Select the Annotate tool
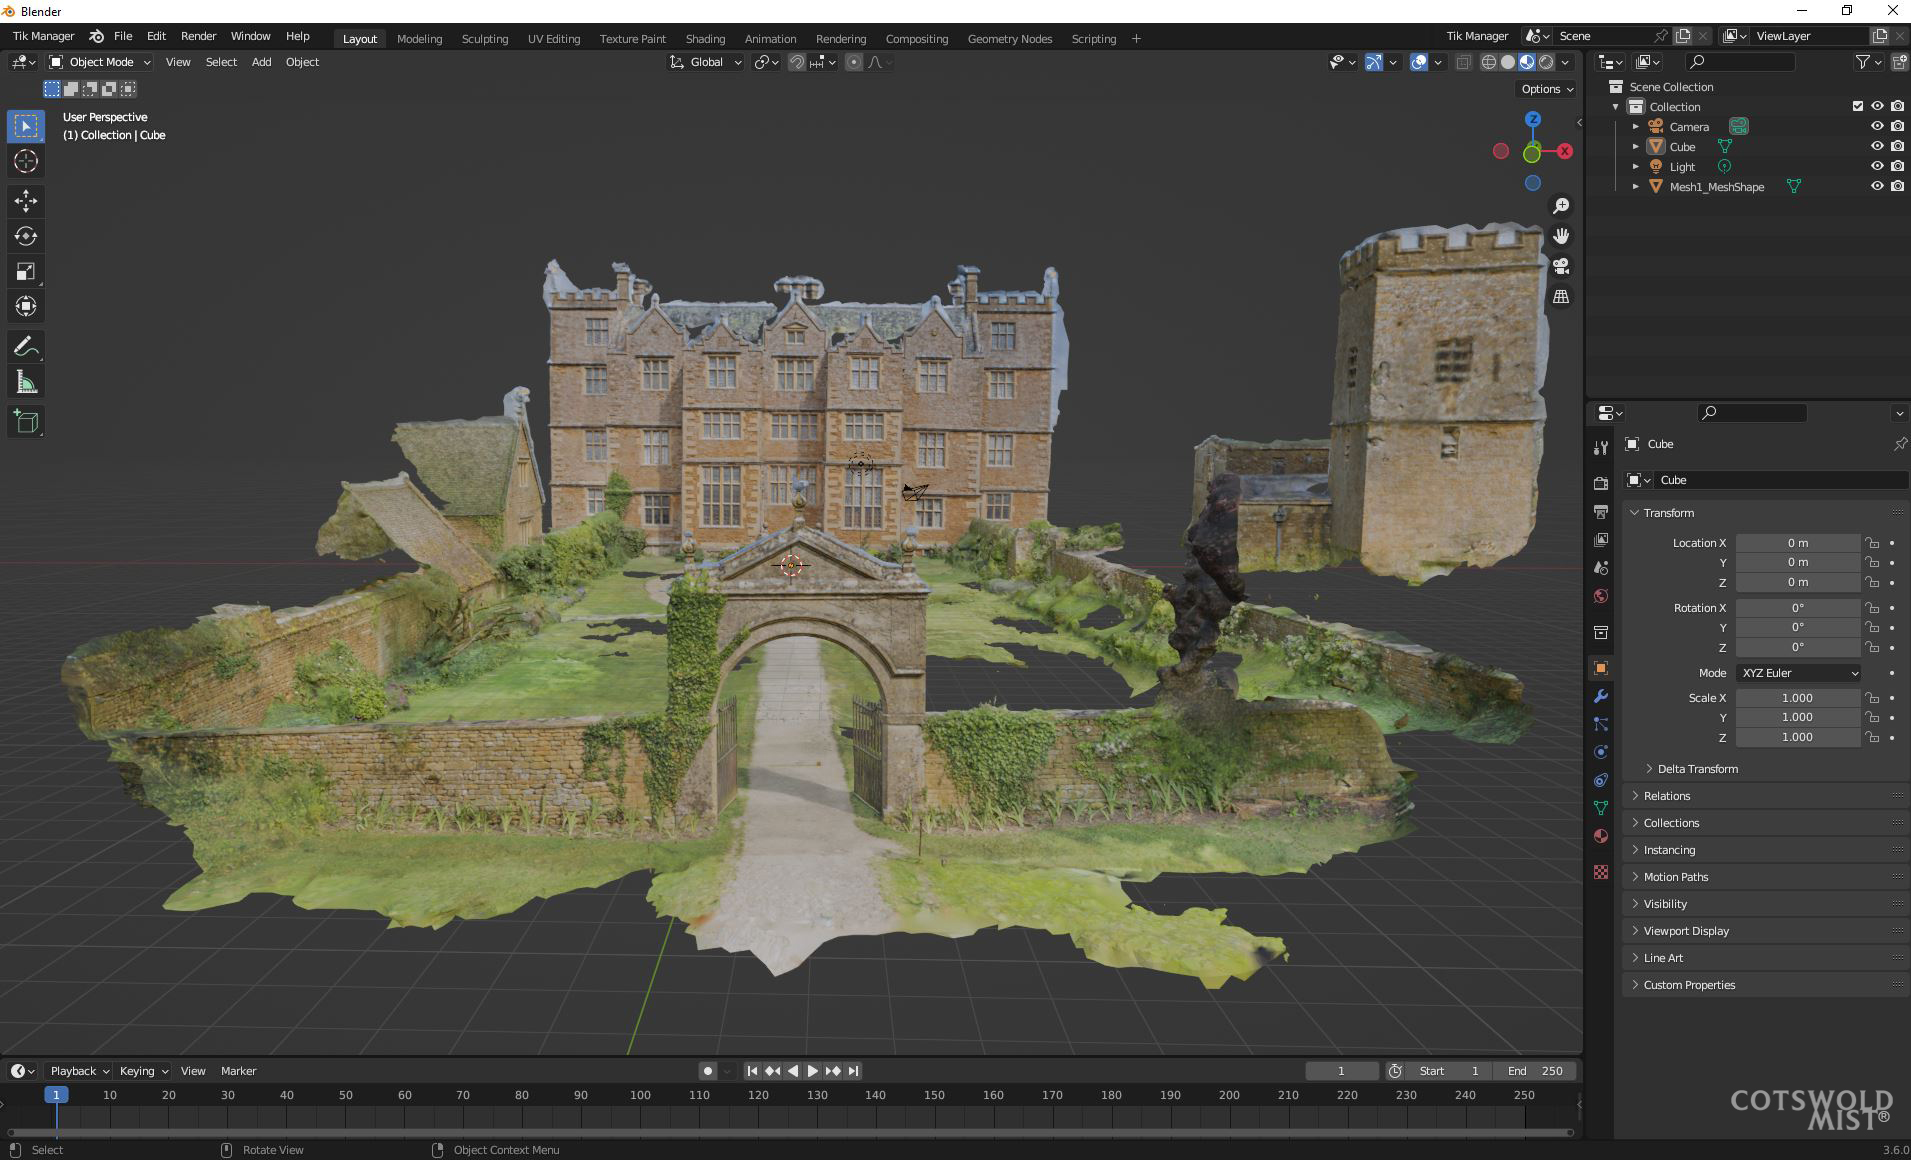 [26, 347]
